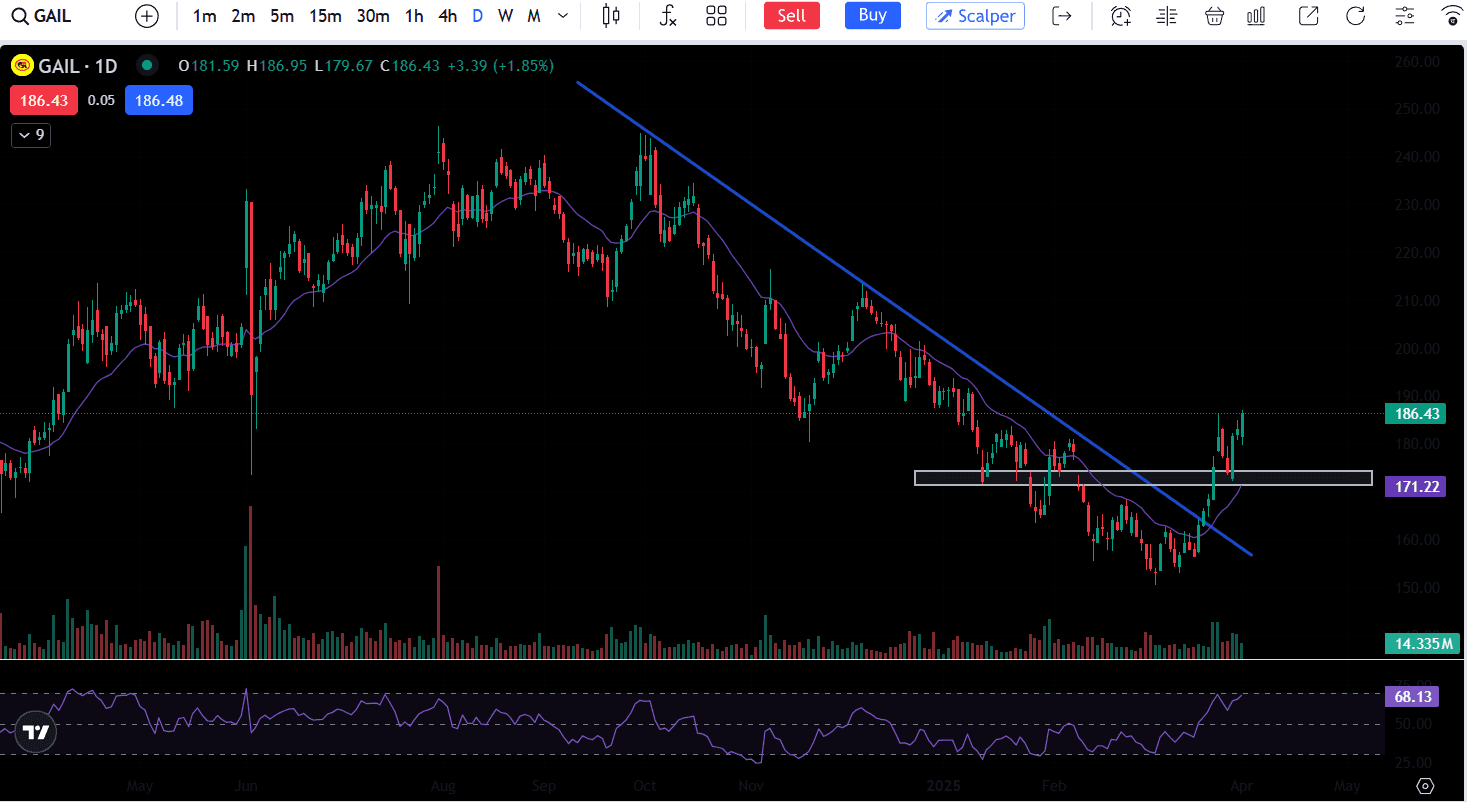Screen dimensions: 1467x802
Task: Click the GAIL · 1D symbol title
Action: [x=78, y=66]
